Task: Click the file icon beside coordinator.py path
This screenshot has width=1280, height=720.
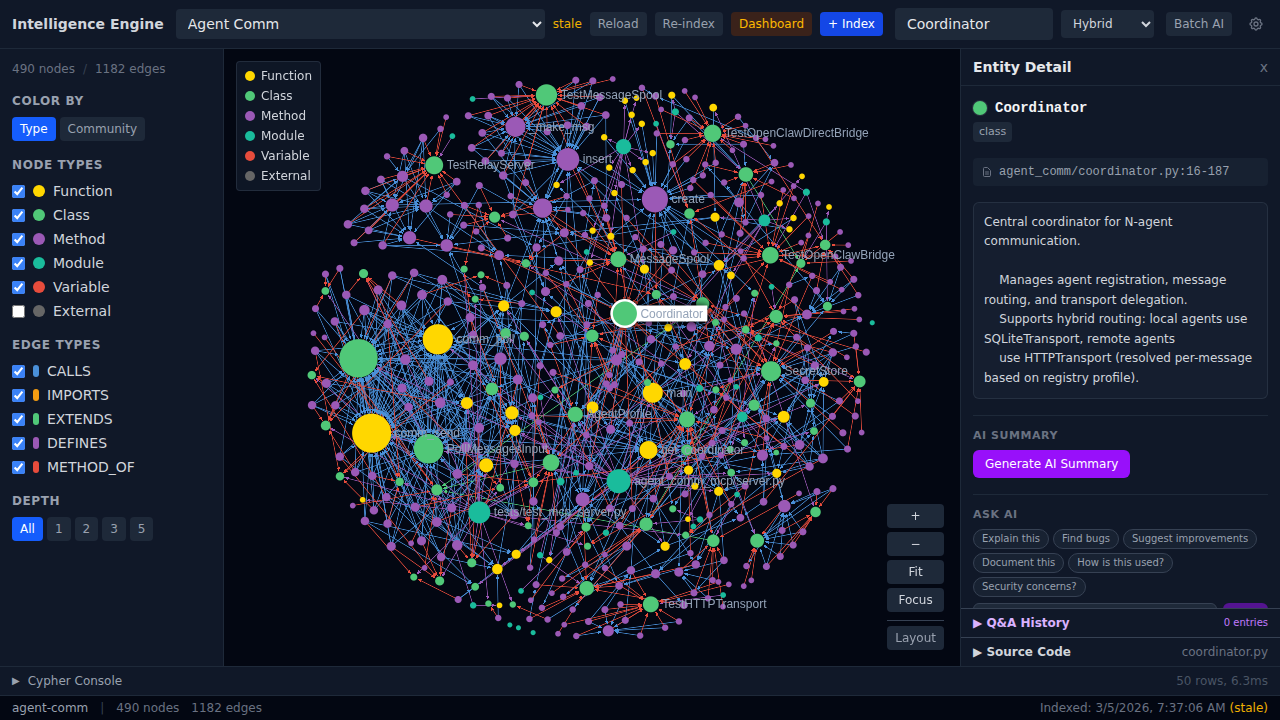Action: [987, 172]
